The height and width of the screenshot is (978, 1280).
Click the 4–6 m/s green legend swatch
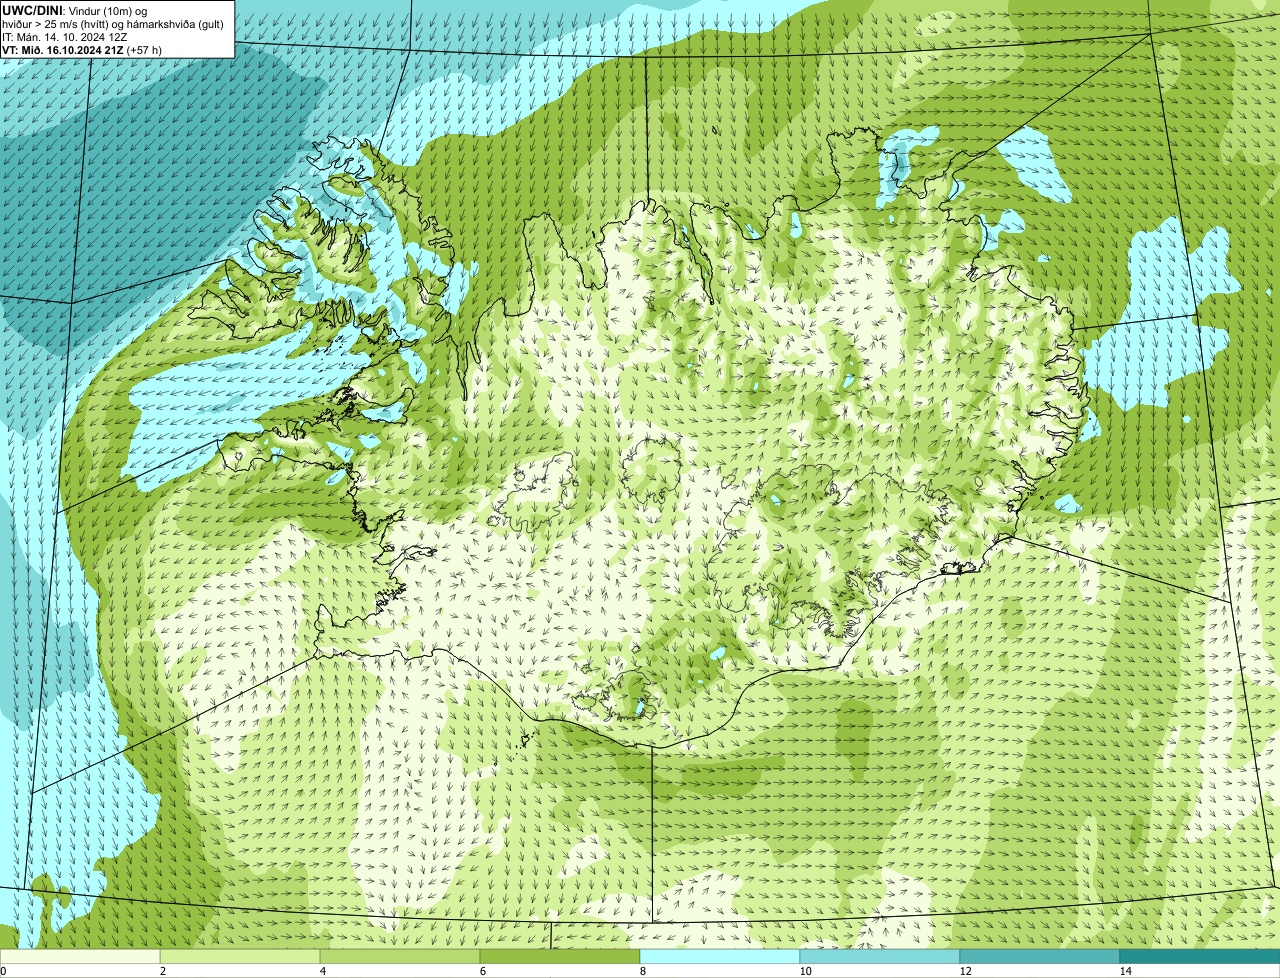pos(400,956)
